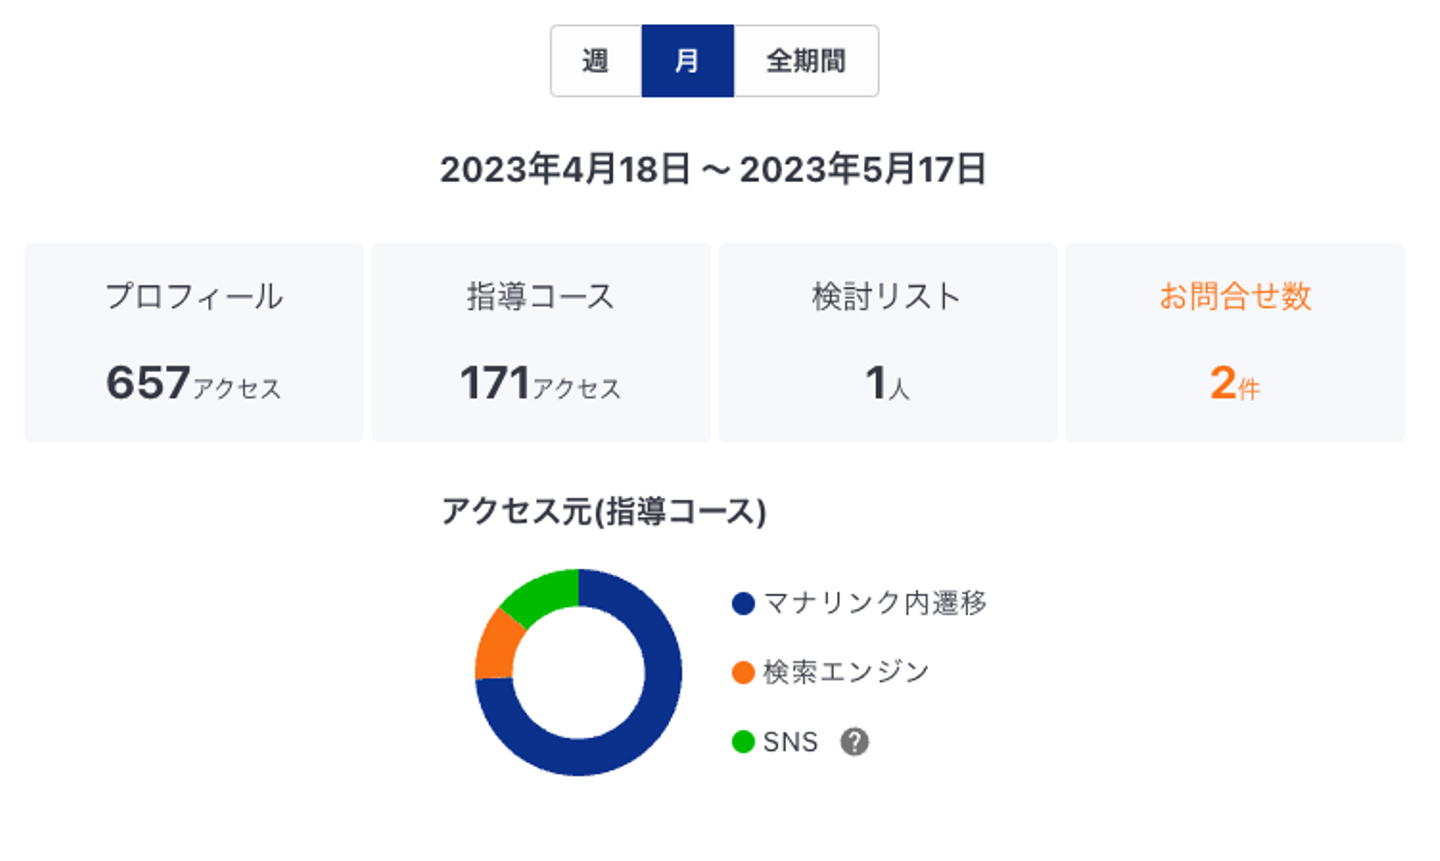Open the お問合せ数 2件 card
The image size is (1440, 861).
[x=1235, y=342]
